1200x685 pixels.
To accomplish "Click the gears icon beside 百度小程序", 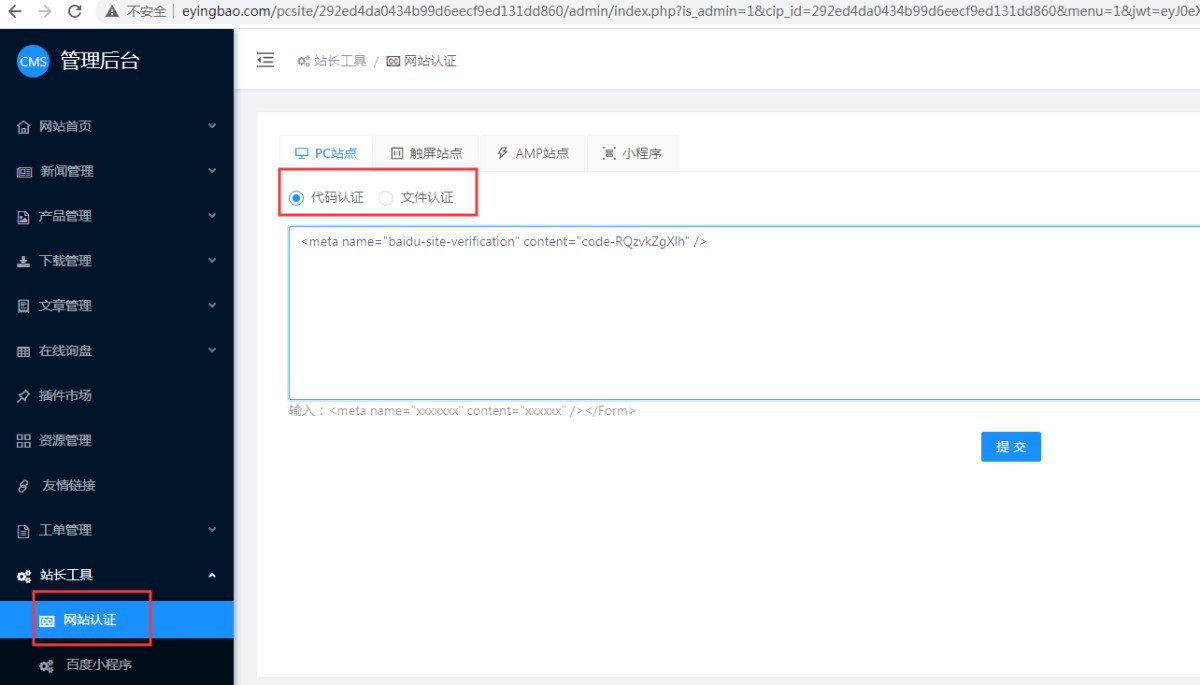I will pos(46,666).
